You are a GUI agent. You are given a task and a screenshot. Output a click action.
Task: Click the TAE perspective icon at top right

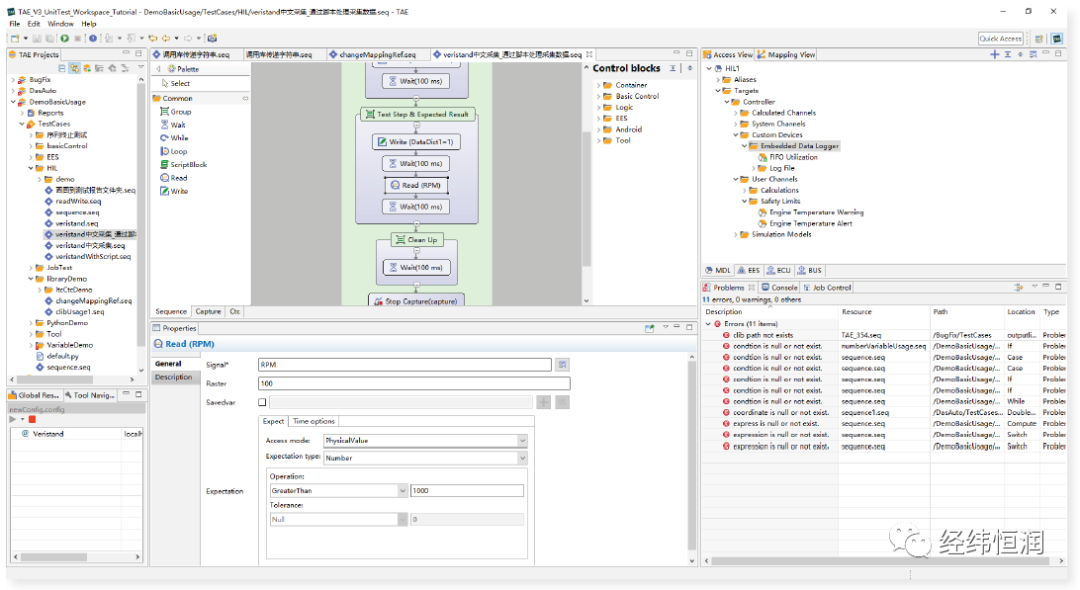tap(1057, 39)
